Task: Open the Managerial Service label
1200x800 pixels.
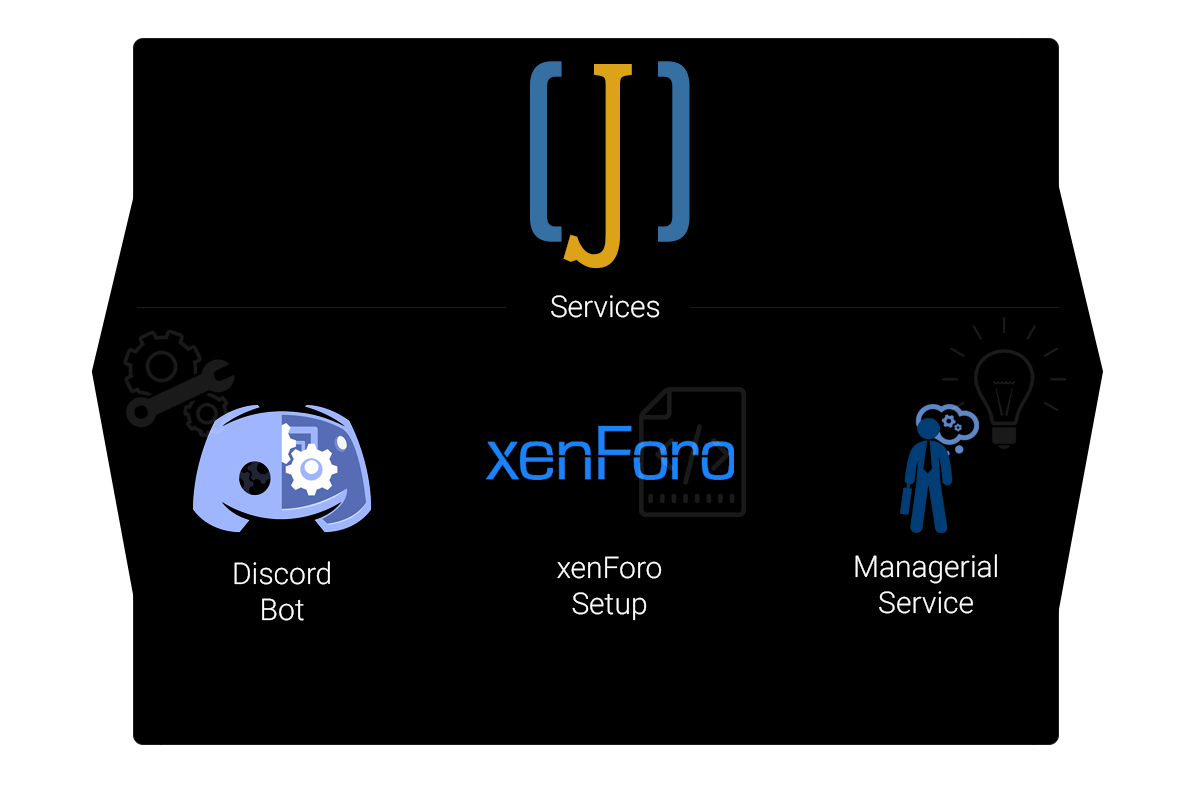Action: (926, 585)
